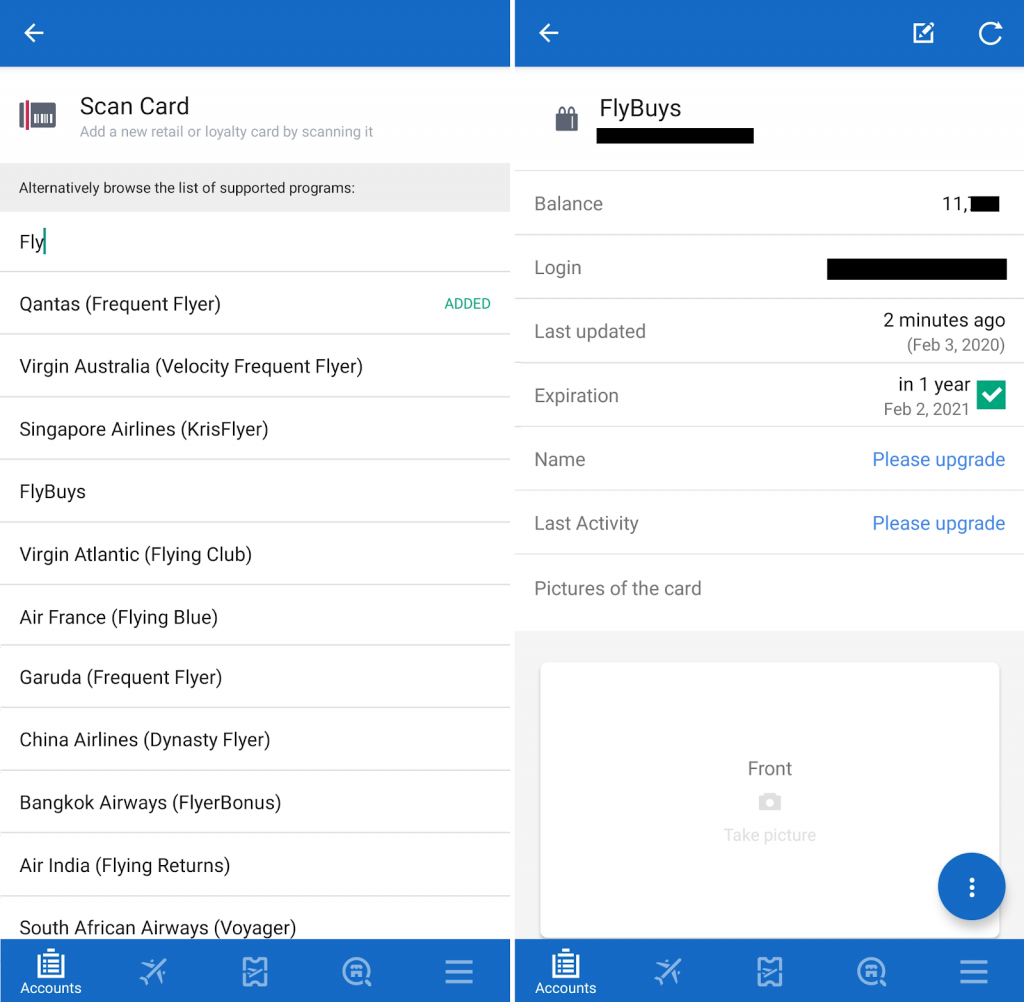Open the bookings ticket tab in left screen
This screenshot has width=1024, height=1002.
pyautogui.click(x=255, y=971)
